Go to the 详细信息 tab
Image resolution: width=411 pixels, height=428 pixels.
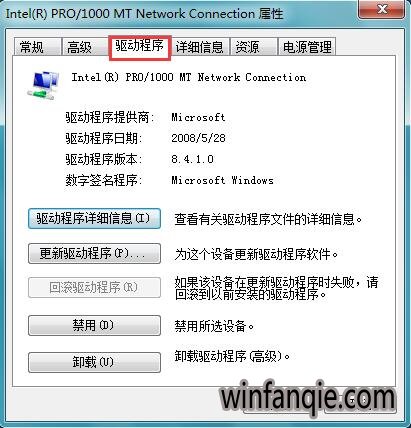[x=200, y=47]
